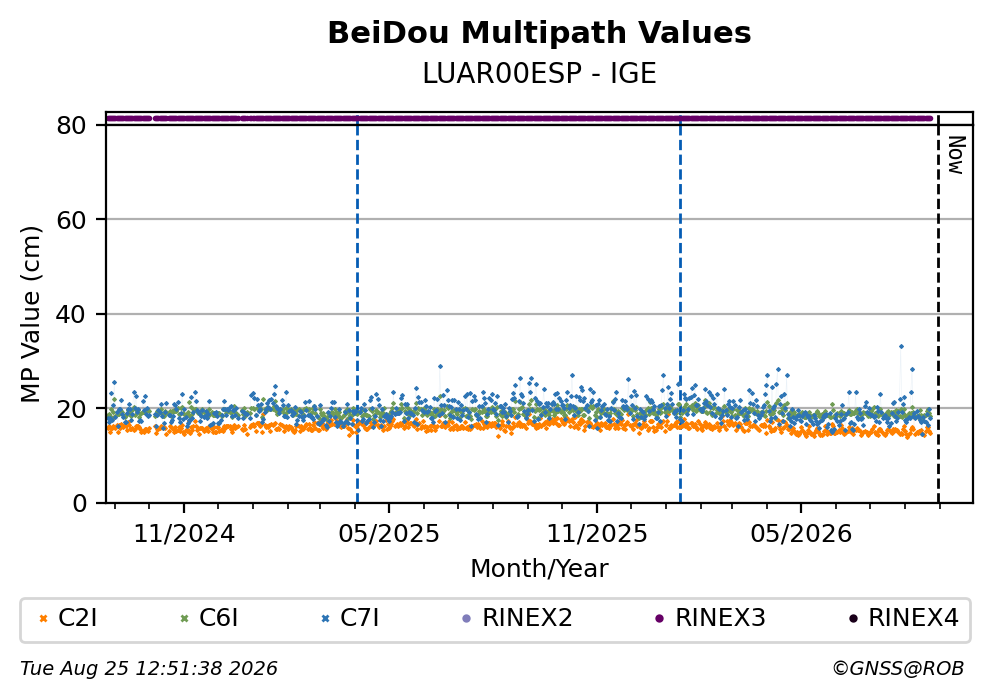Click the LUAR00ESP - IGE subtitle
The height and width of the screenshot is (699, 993).
click(539, 73)
